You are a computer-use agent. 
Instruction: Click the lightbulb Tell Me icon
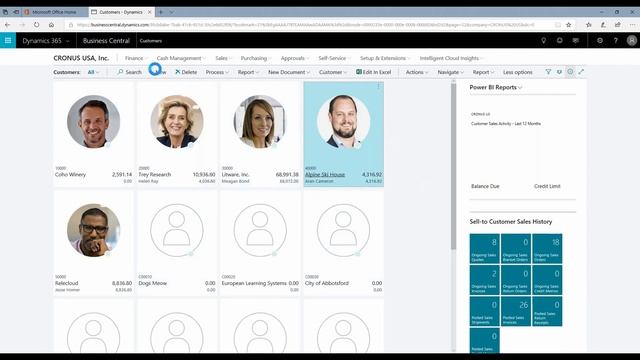pos(544,40)
